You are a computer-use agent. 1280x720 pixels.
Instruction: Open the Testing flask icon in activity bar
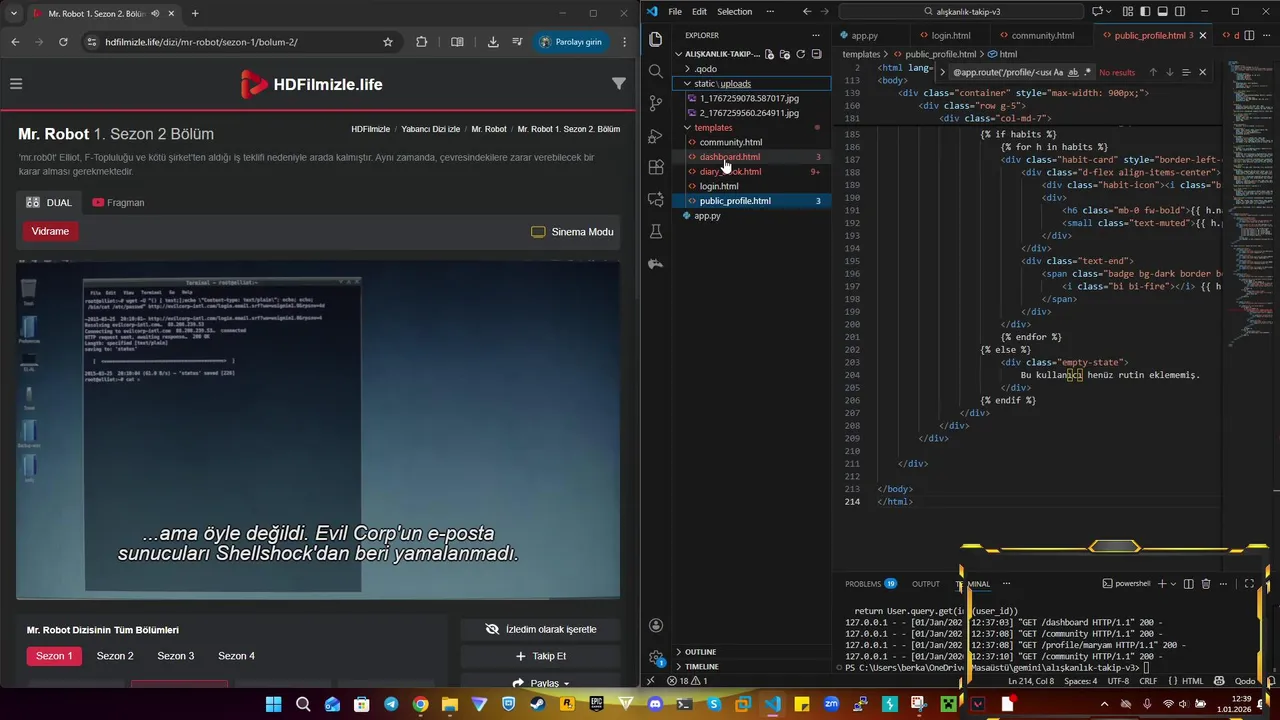click(x=656, y=231)
